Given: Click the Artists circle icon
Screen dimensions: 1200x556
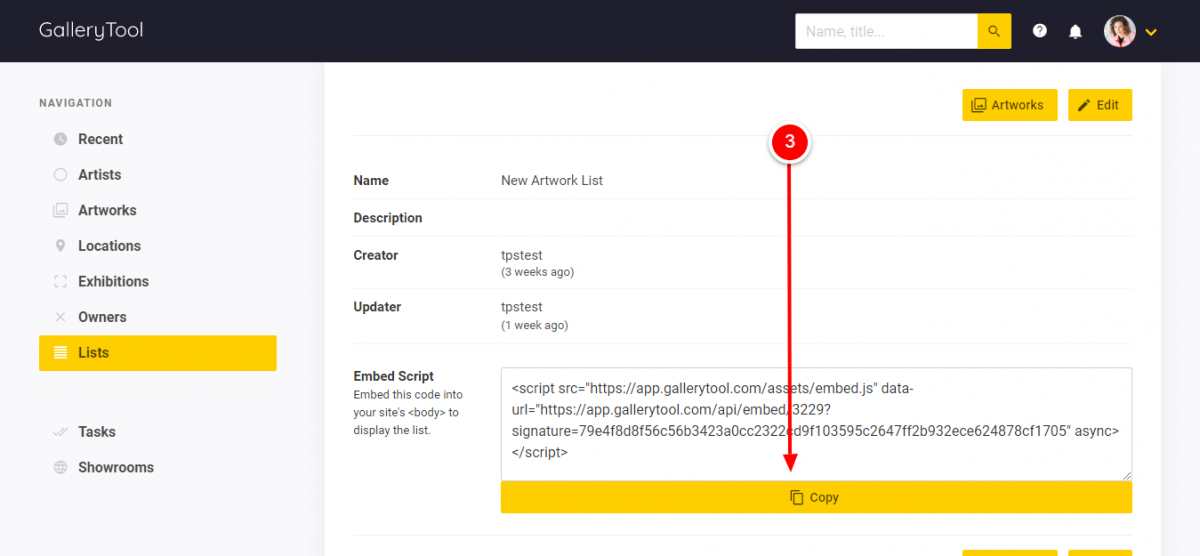Looking at the screenshot, I should point(60,174).
